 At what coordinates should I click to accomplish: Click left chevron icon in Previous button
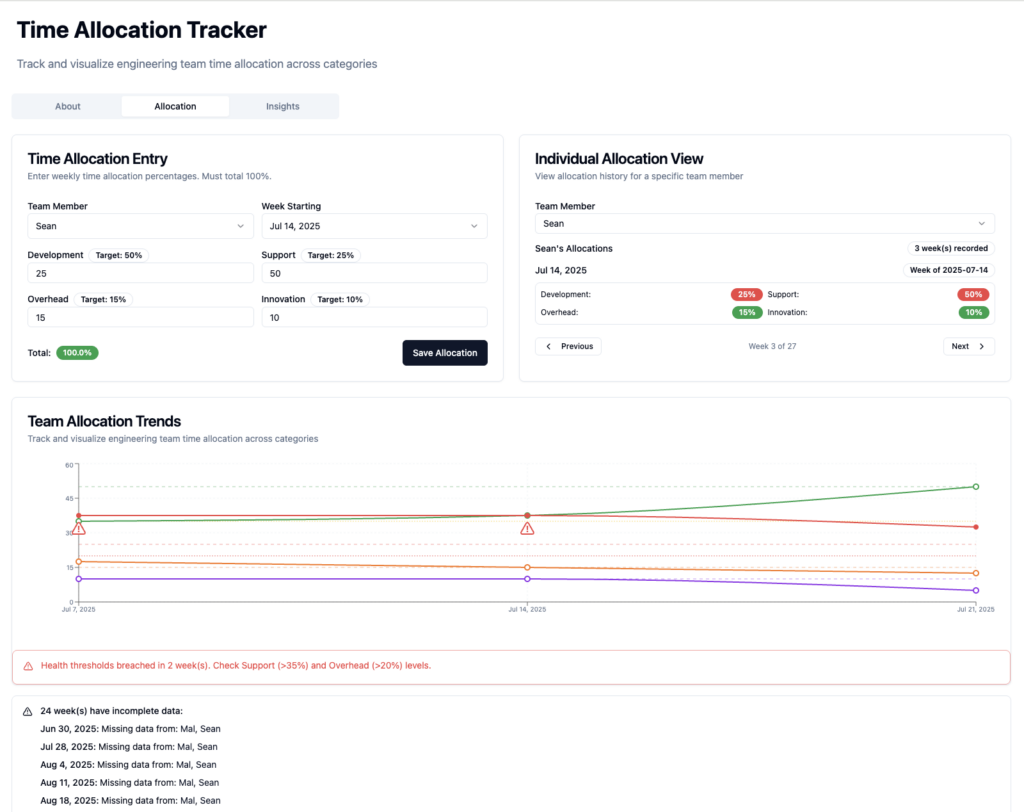[549, 346]
